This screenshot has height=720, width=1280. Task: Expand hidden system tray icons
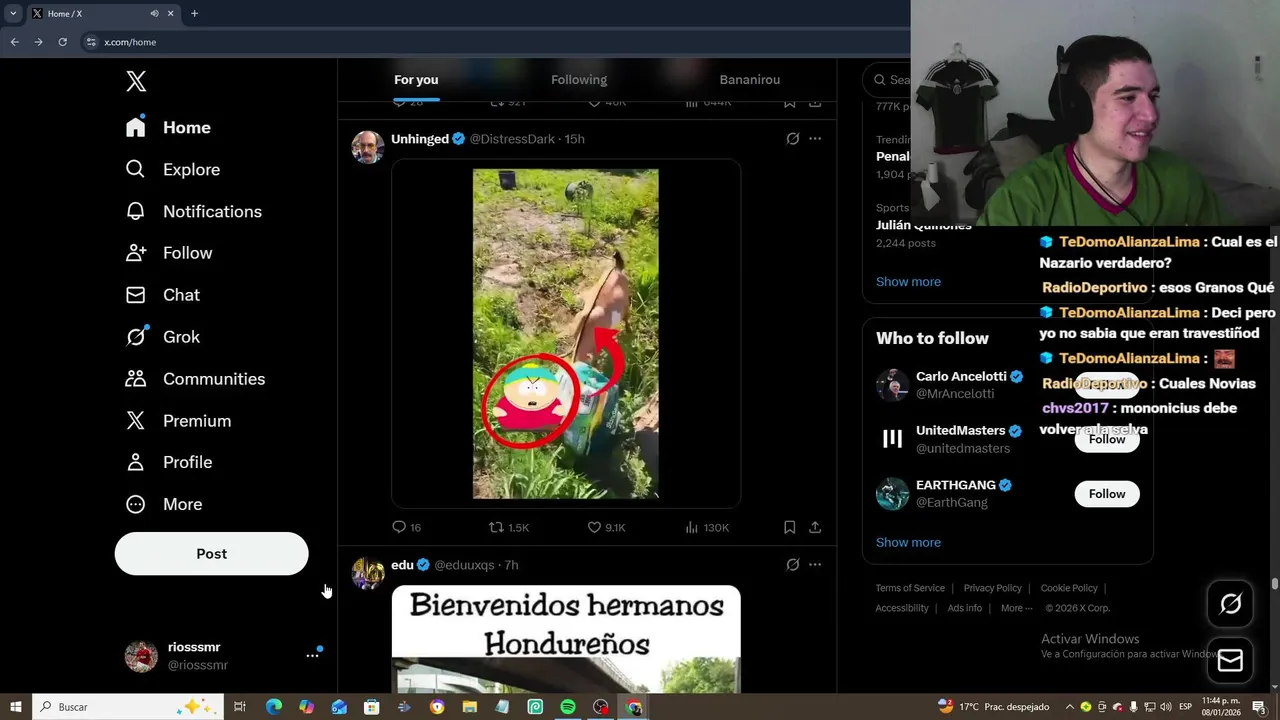(1069, 707)
